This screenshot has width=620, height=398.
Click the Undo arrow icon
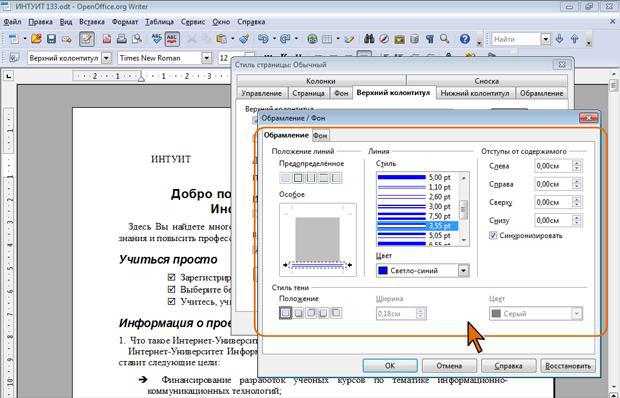[x=263, y=39]
